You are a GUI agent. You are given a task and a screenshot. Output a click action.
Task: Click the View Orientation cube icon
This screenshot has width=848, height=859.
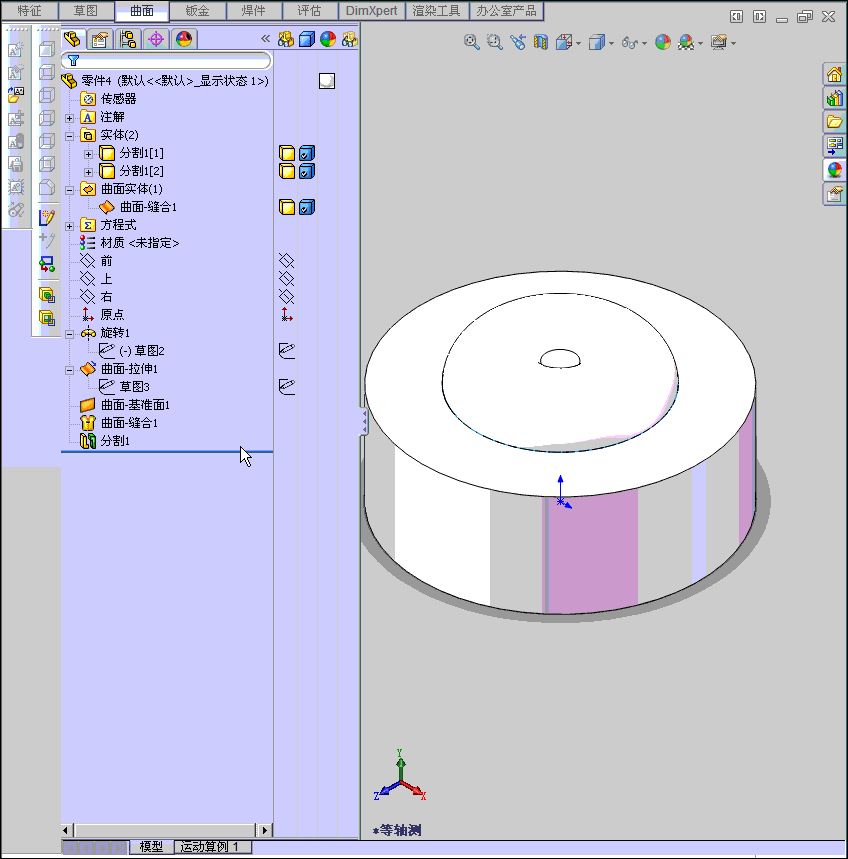pos(564,42)
